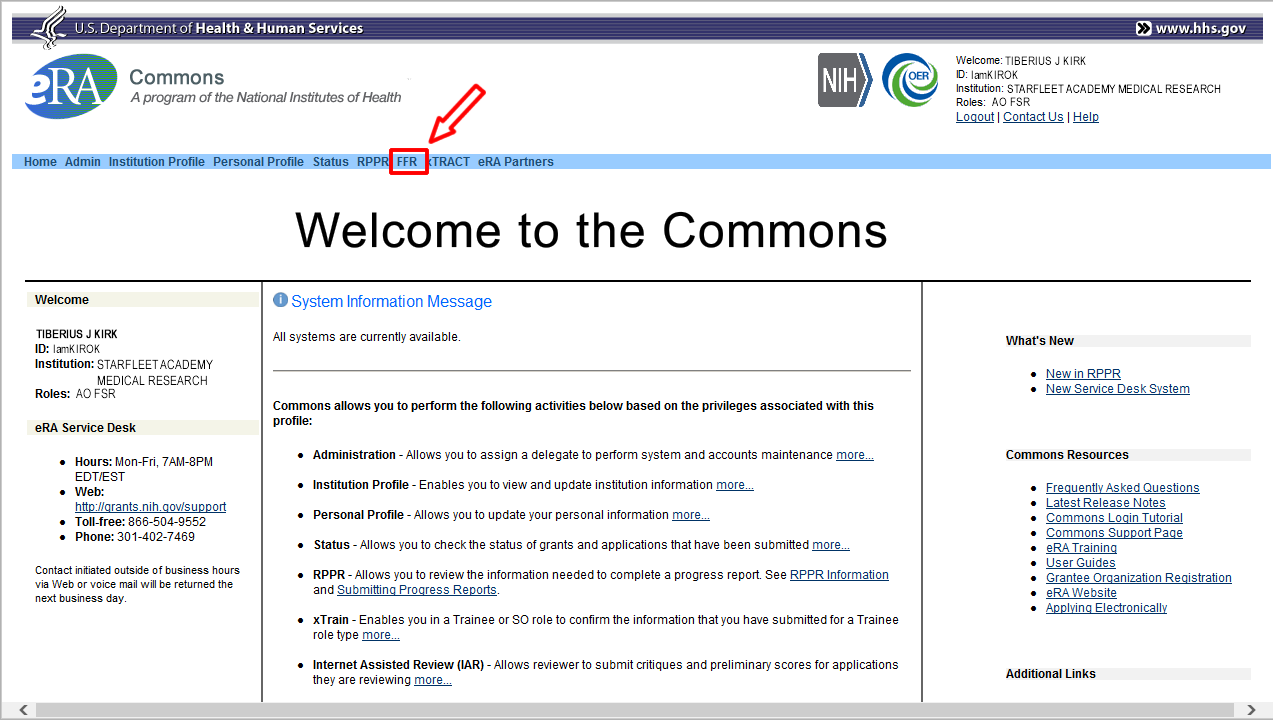This screenshot has height=720, width=1273.
Task: Open the Admin menu item
Action: tap(83, 162)
